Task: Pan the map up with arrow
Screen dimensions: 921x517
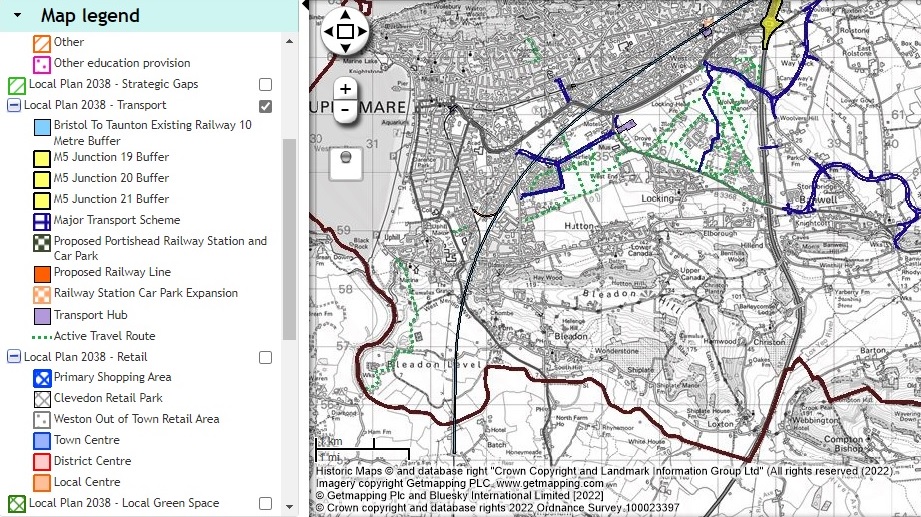Action: [345, 14]
